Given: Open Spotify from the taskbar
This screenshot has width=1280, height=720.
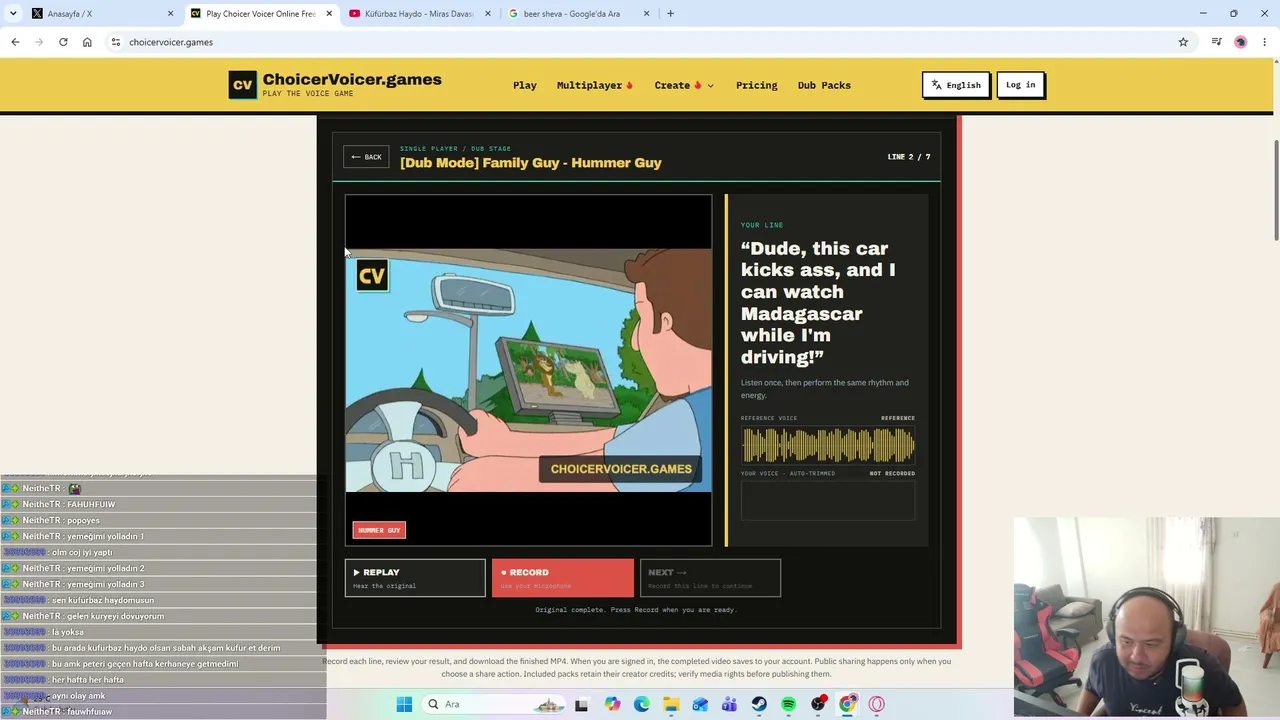Looking at the screenshot, I should [788, 704].
